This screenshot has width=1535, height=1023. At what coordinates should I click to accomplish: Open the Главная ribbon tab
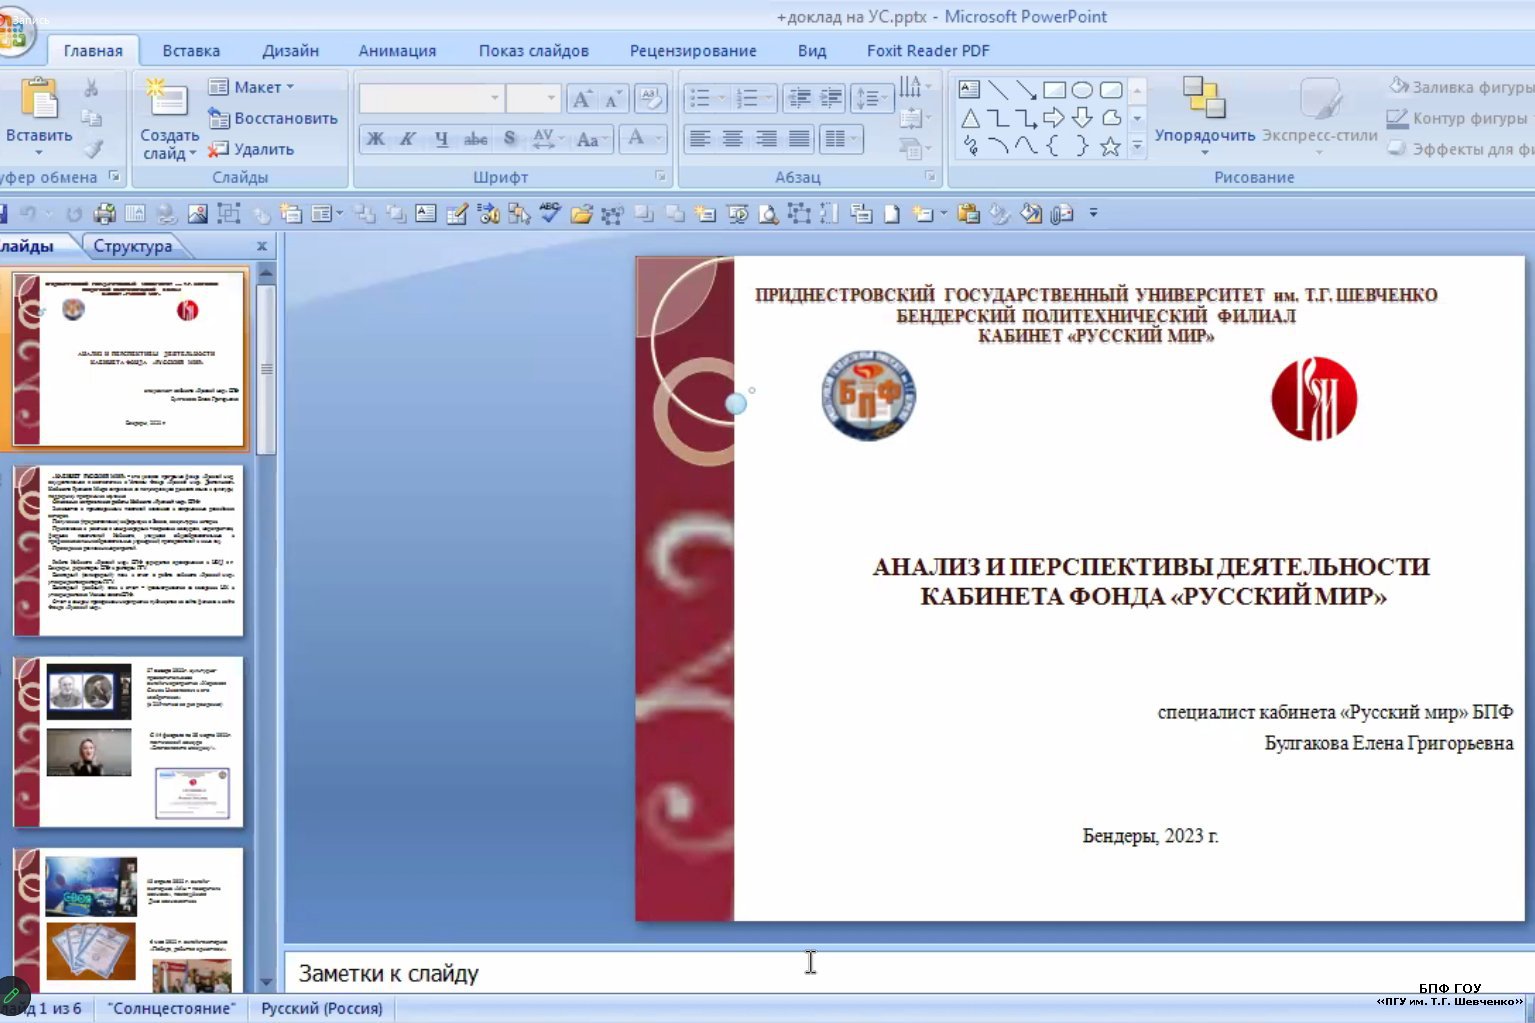click(93, 51)
